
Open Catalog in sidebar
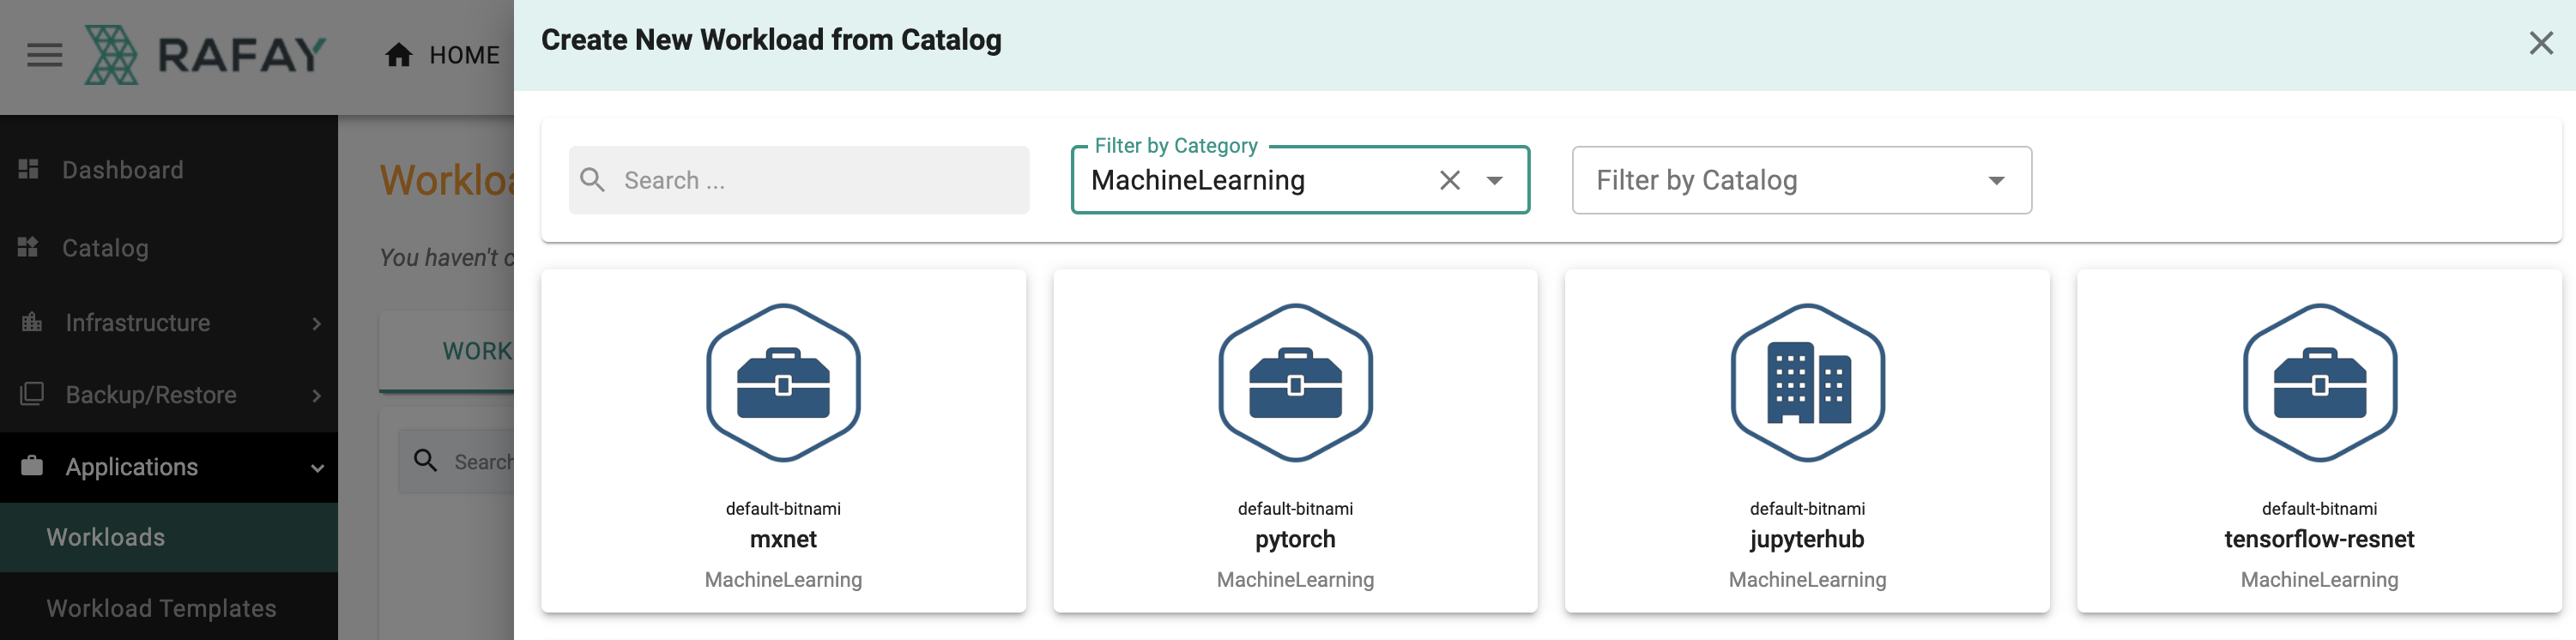105,248
